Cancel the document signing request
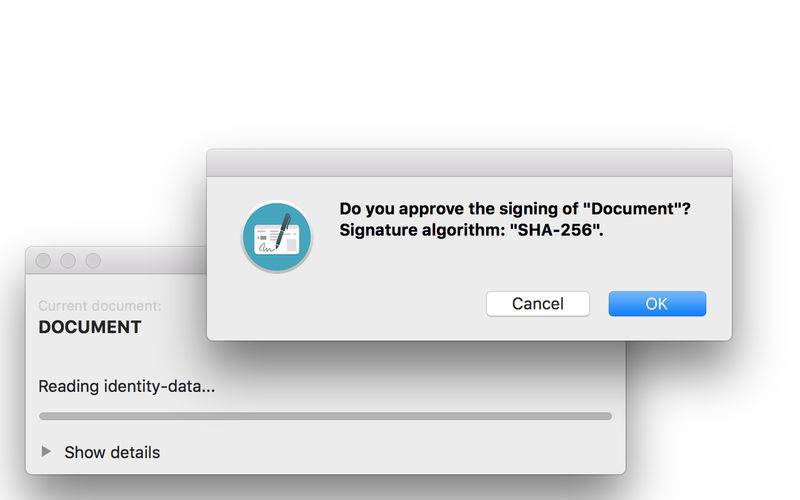This screenshot has height=500, width=800. point(538,304)
